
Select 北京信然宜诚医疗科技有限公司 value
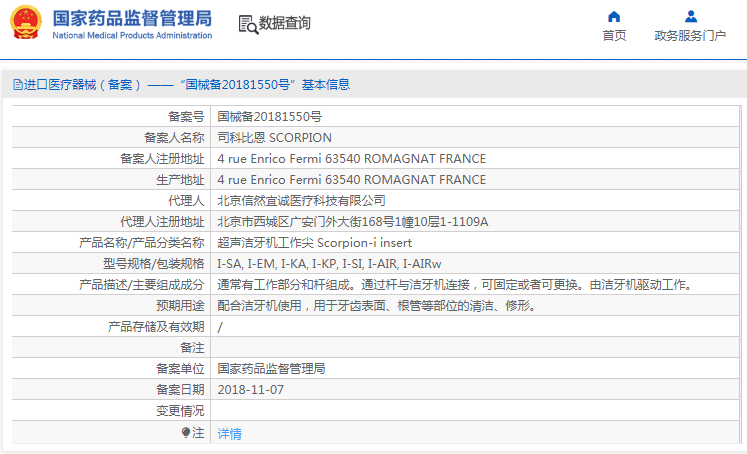302,201
